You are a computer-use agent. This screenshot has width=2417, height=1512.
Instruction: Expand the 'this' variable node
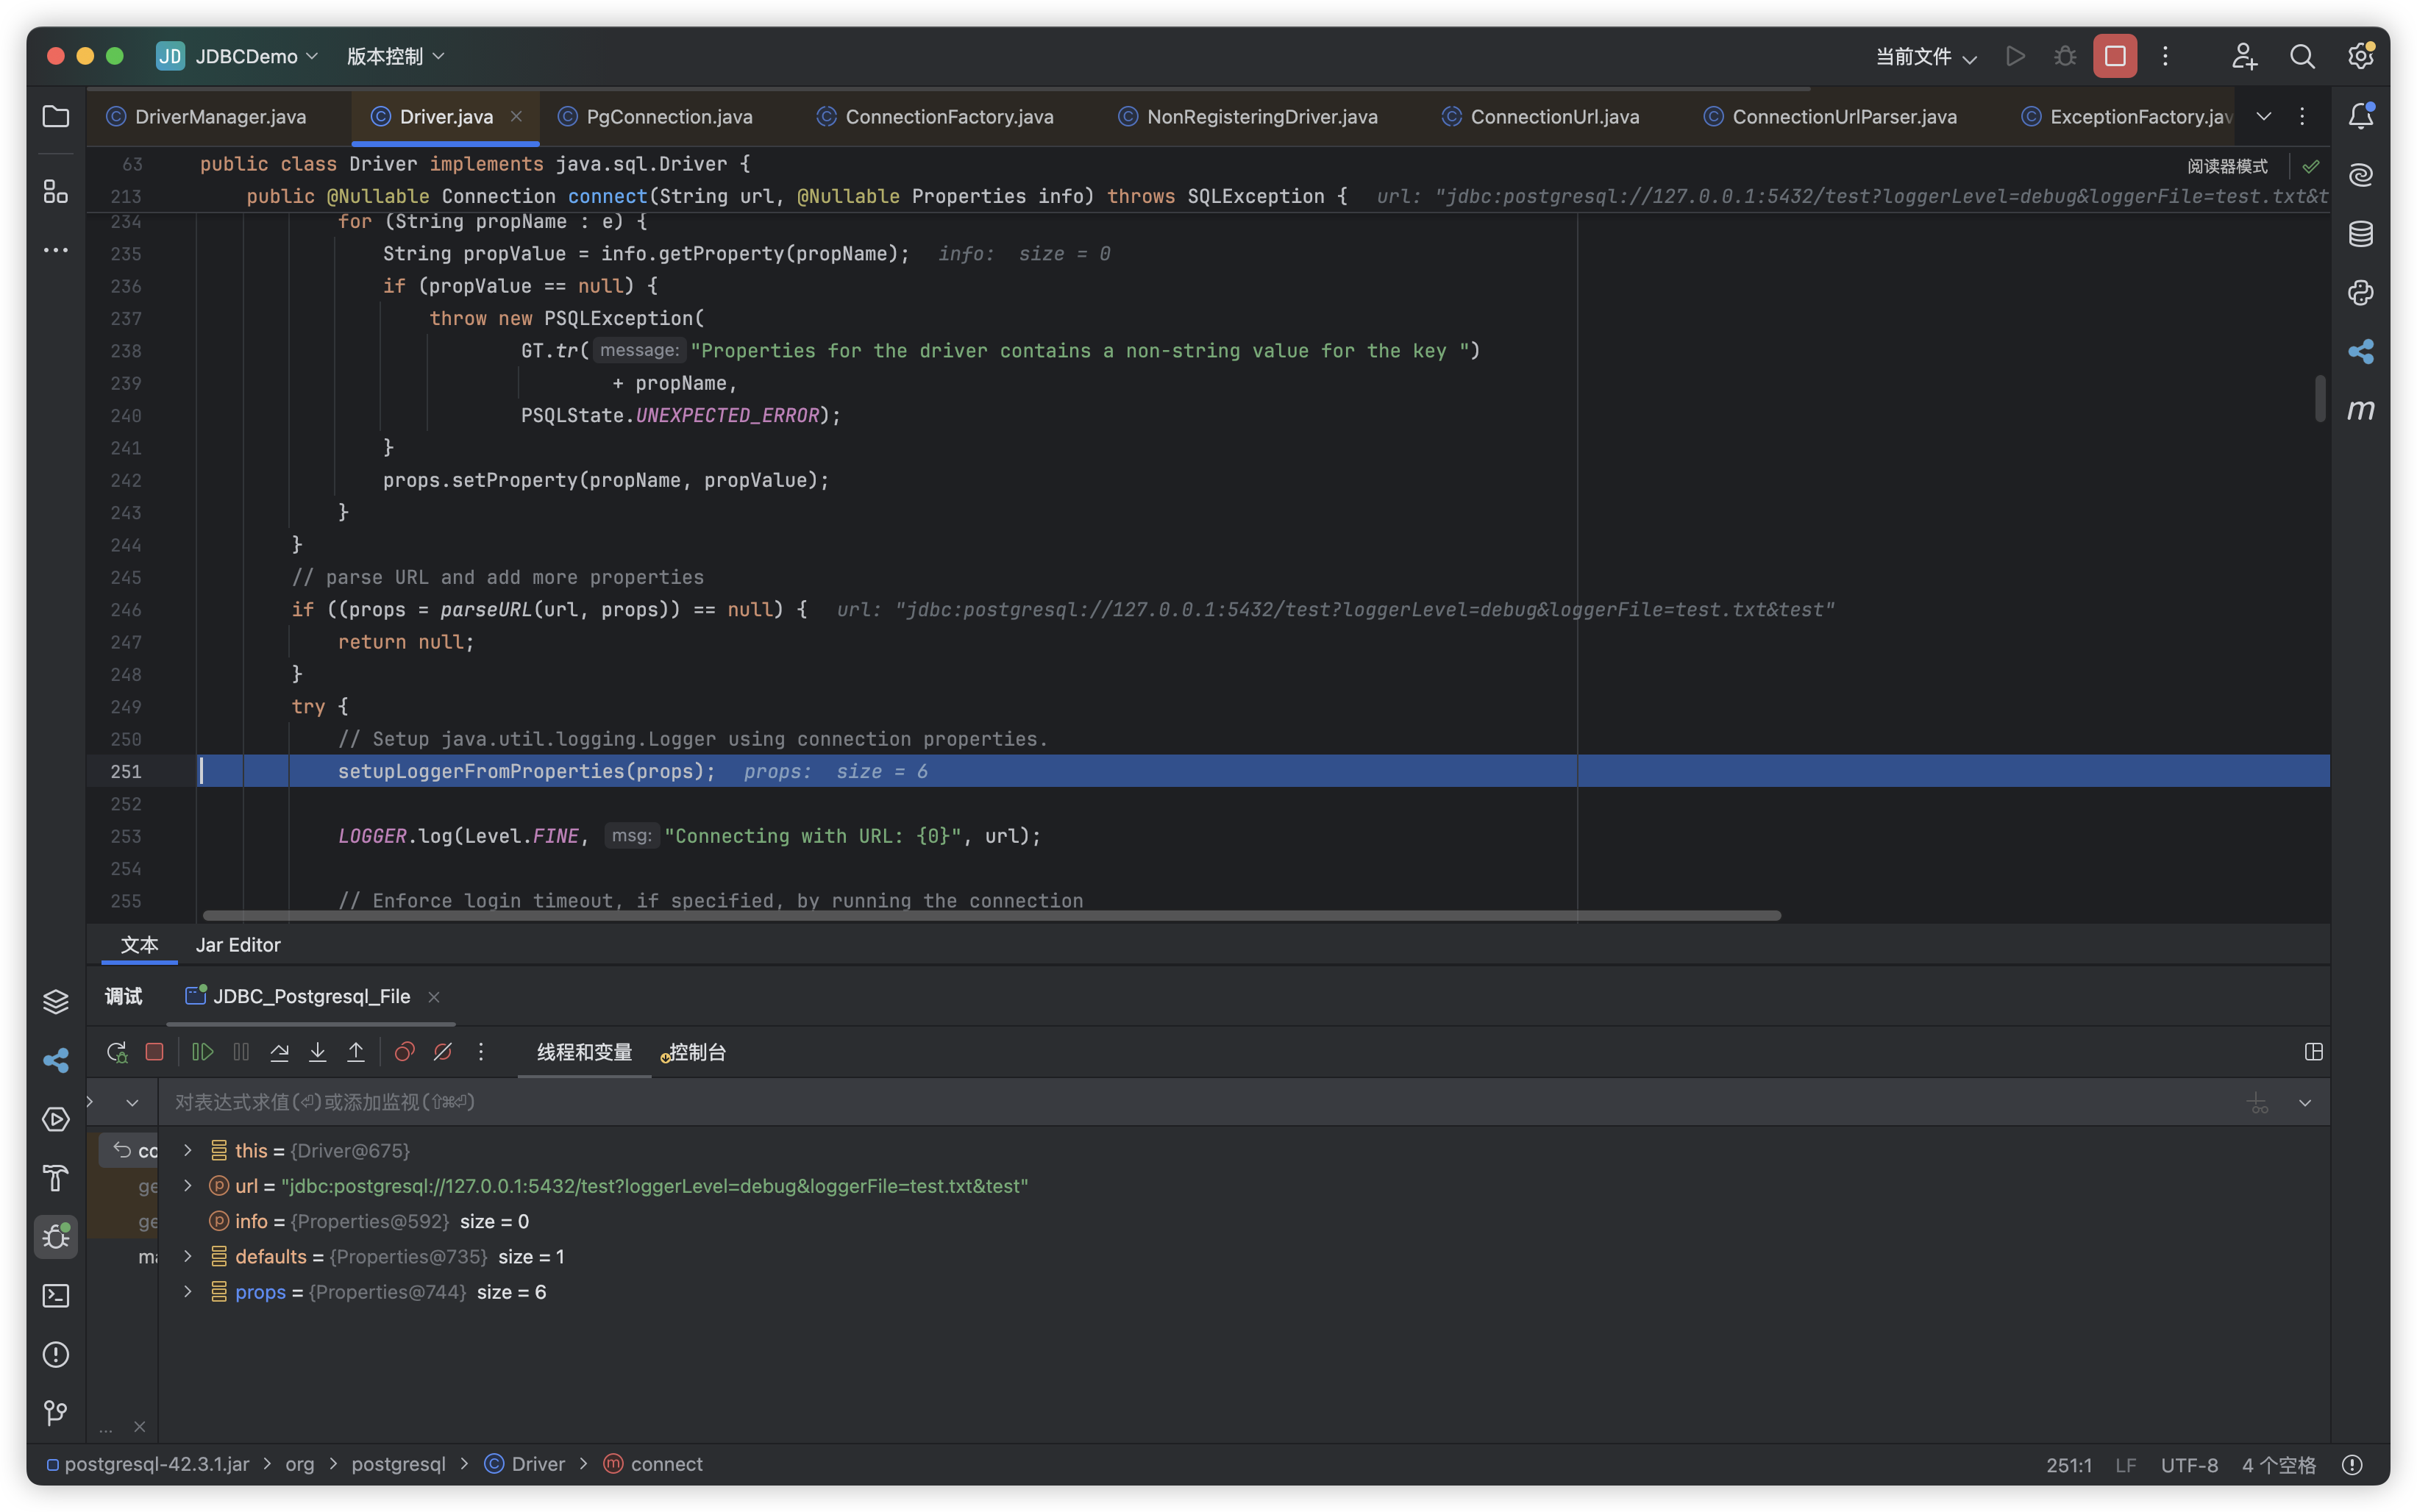pos(187,1151)
